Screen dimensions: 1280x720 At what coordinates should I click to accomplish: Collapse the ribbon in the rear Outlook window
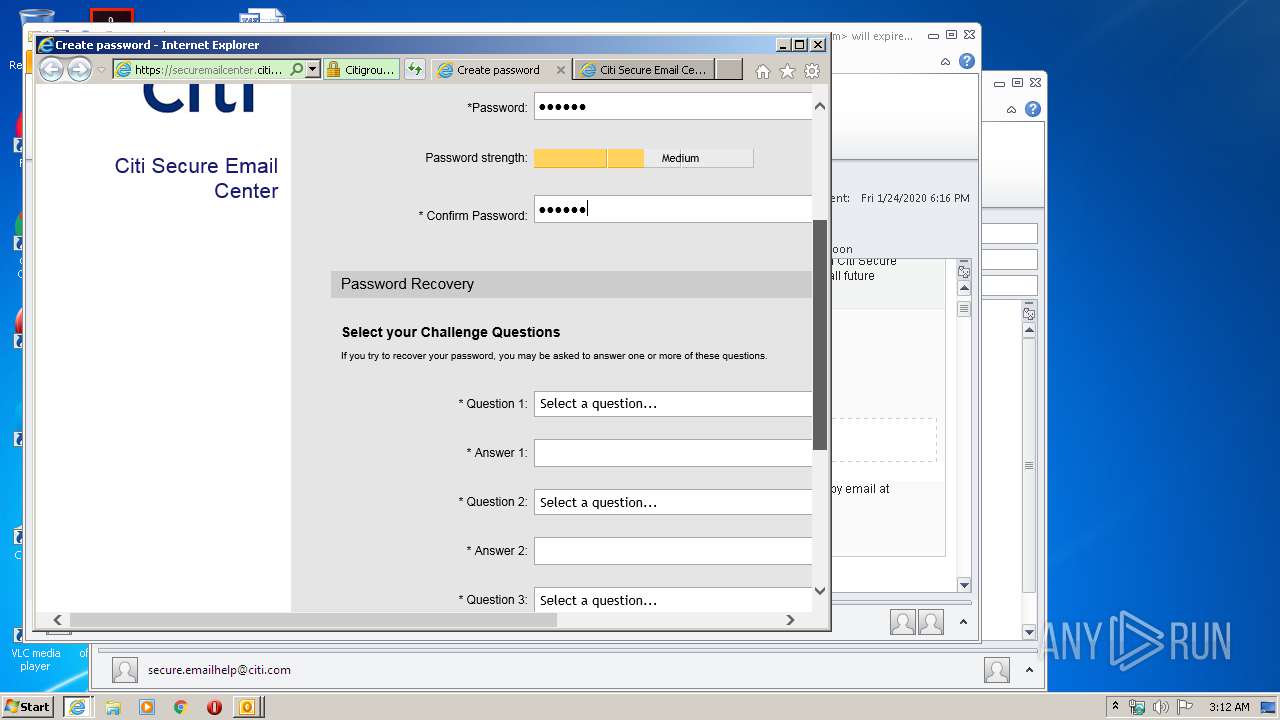point(1011,110)
